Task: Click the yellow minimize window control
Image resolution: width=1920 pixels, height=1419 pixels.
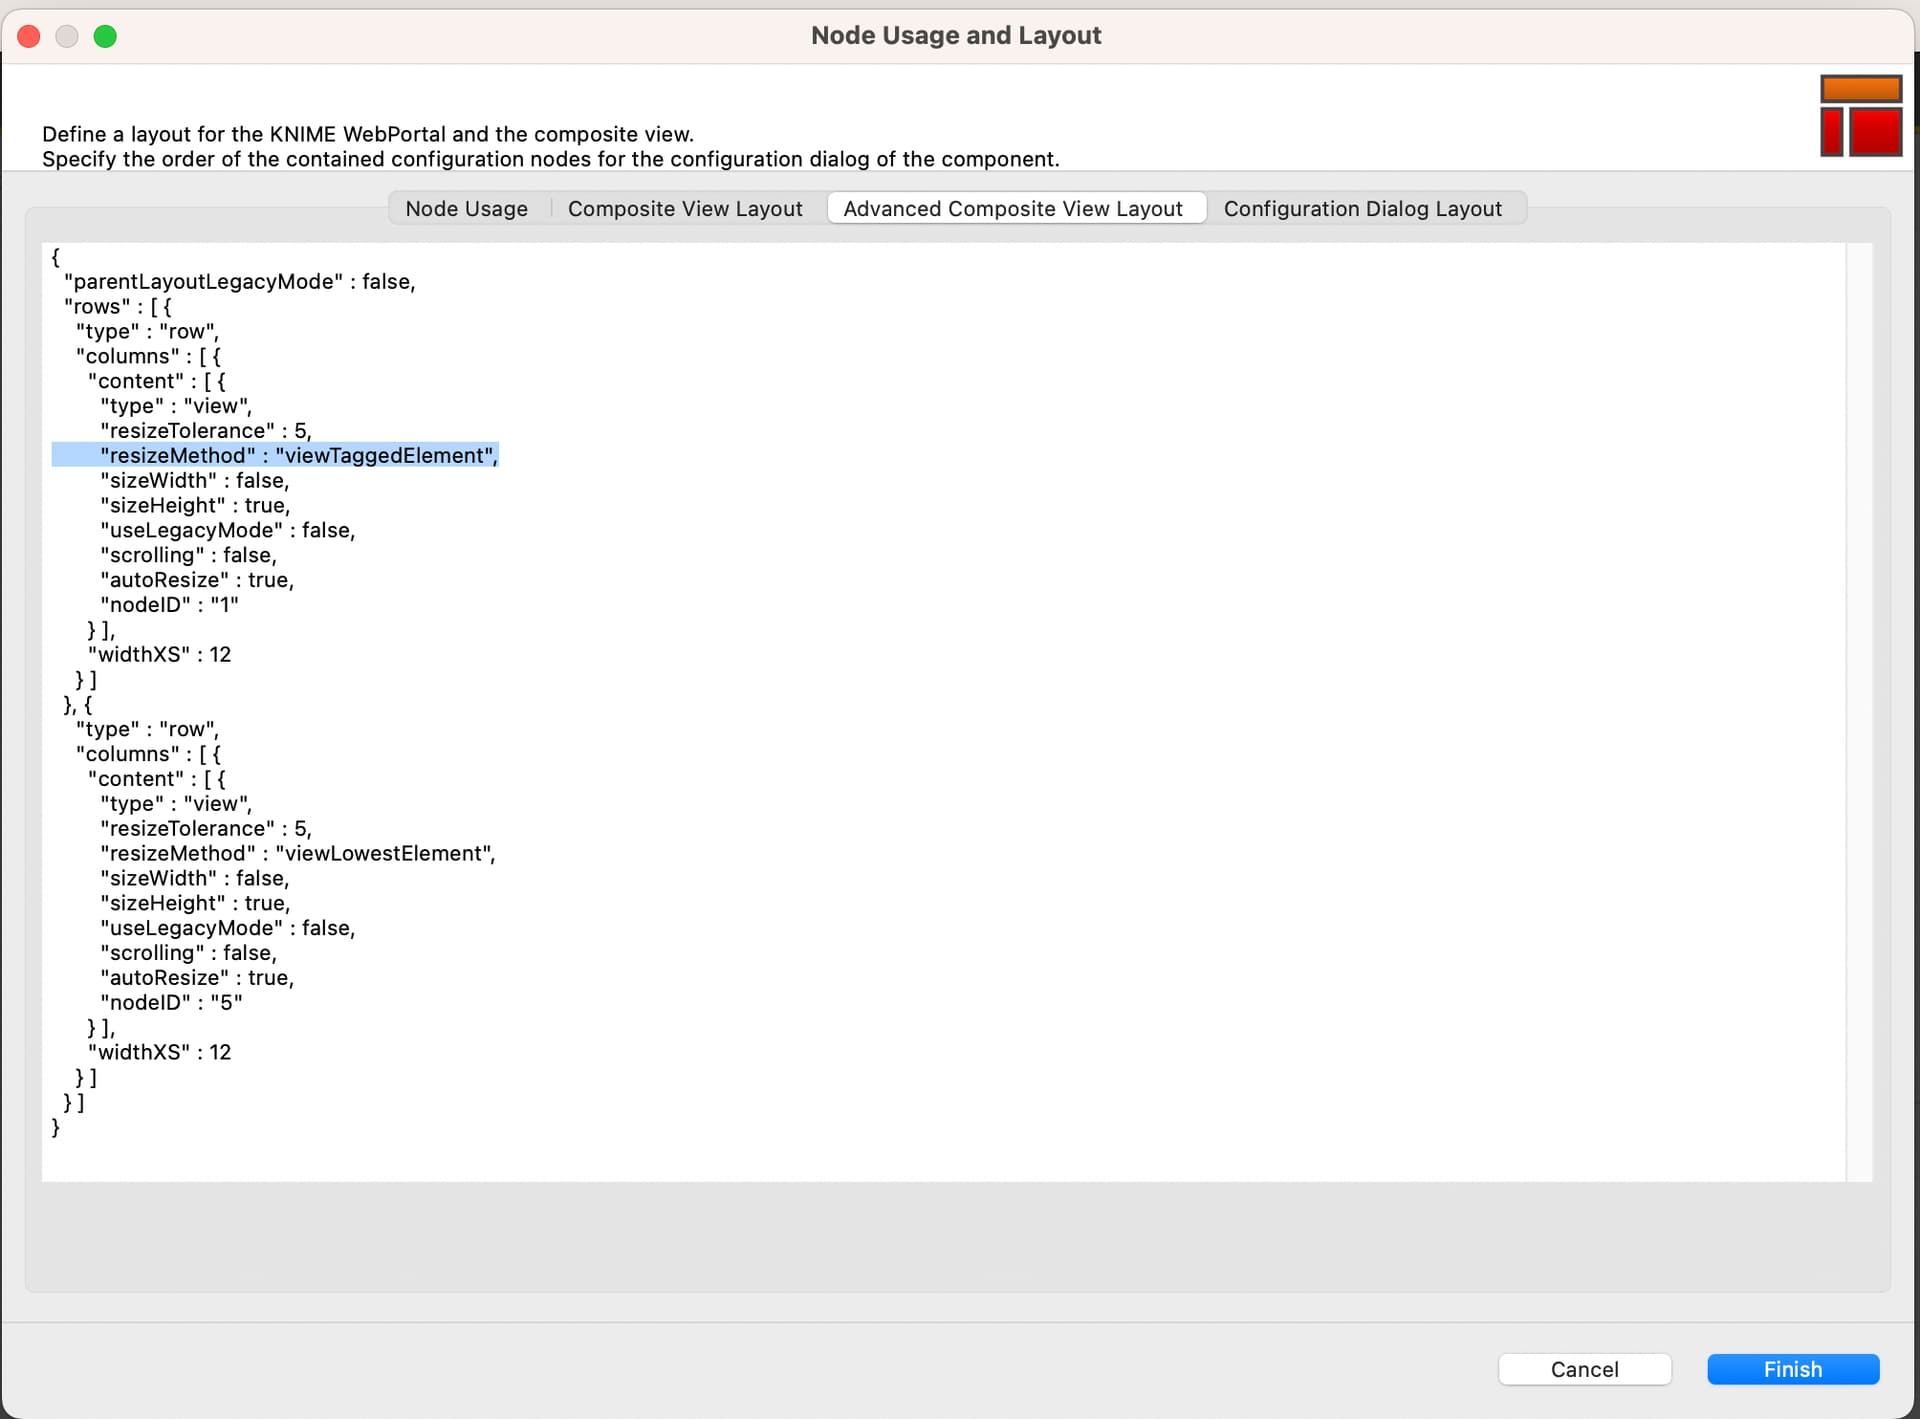Action: pos(66,36)
